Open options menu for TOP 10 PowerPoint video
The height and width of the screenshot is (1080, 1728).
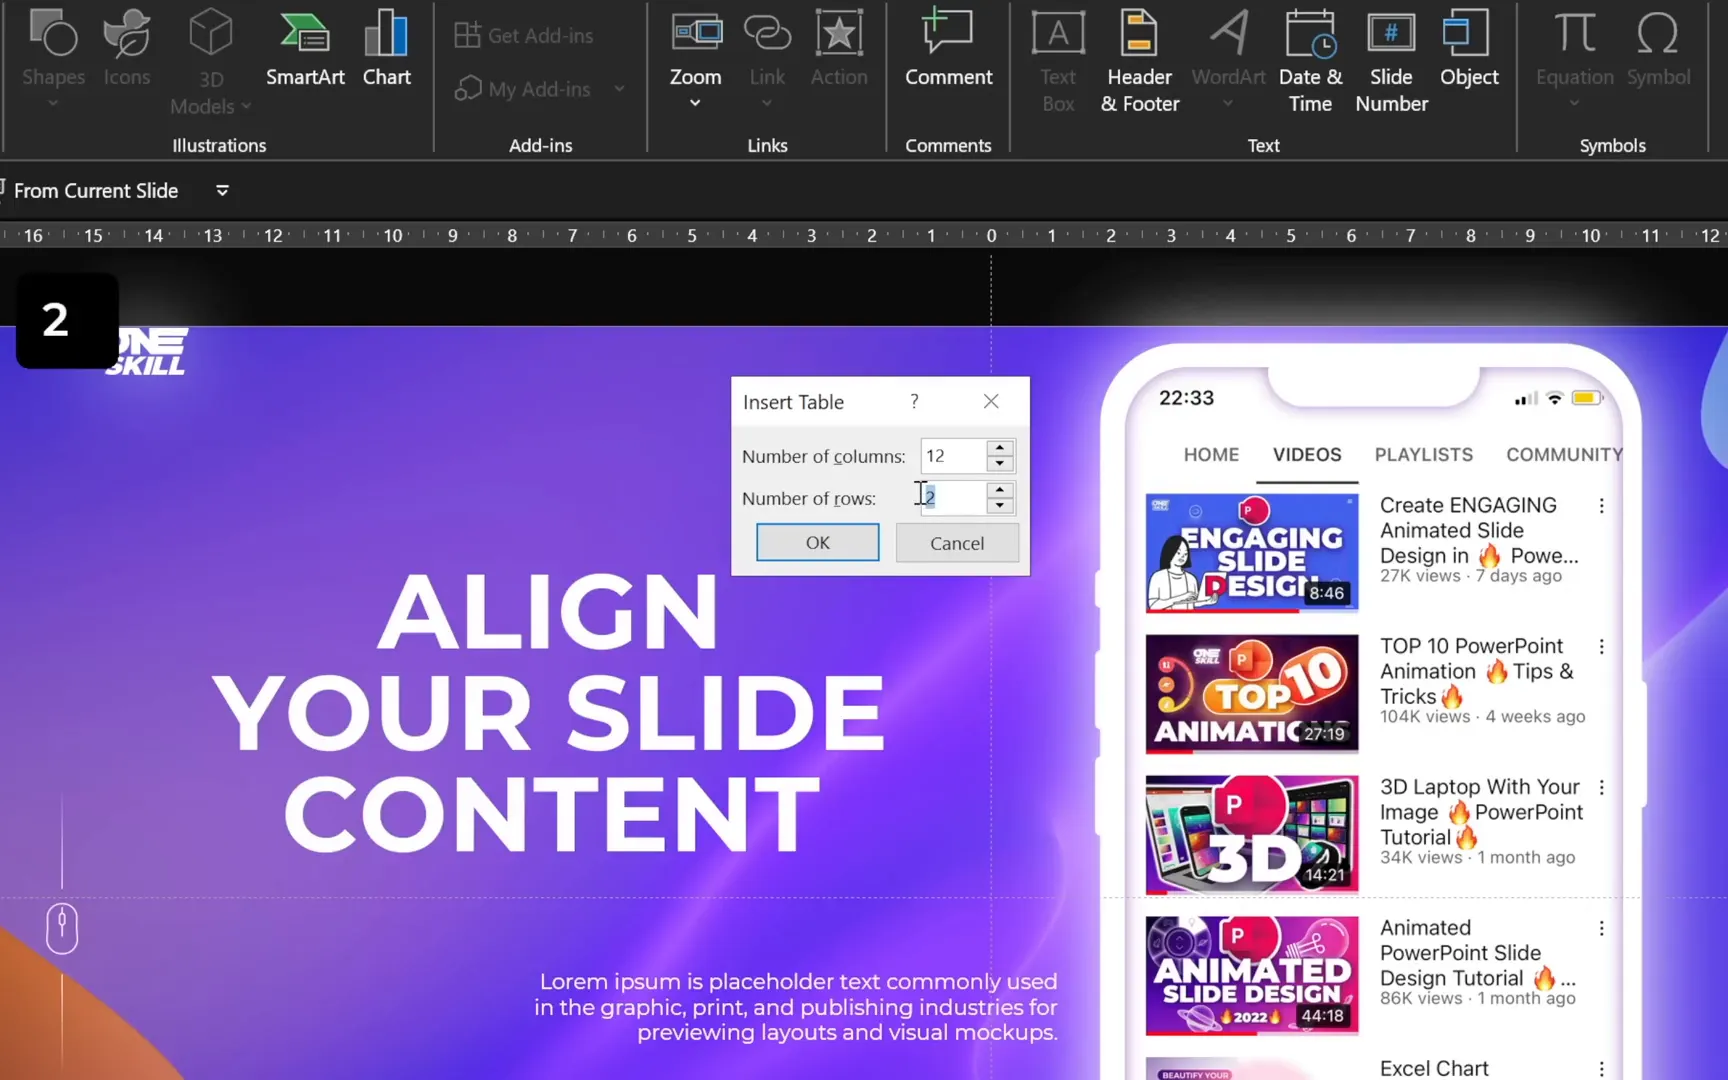(1601, 647)
